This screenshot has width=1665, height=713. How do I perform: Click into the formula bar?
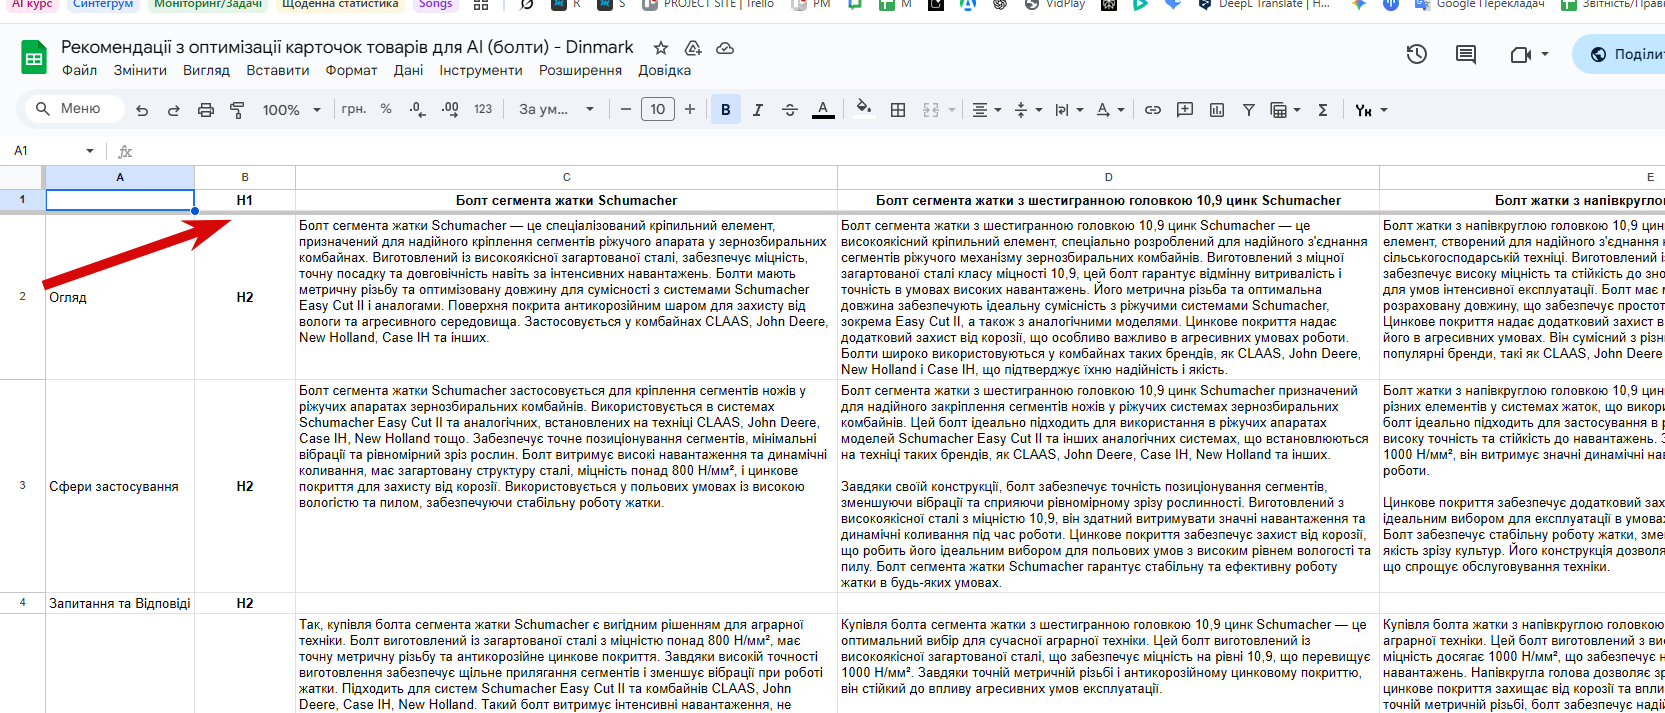pyautogui.click(x=900, y=151)
